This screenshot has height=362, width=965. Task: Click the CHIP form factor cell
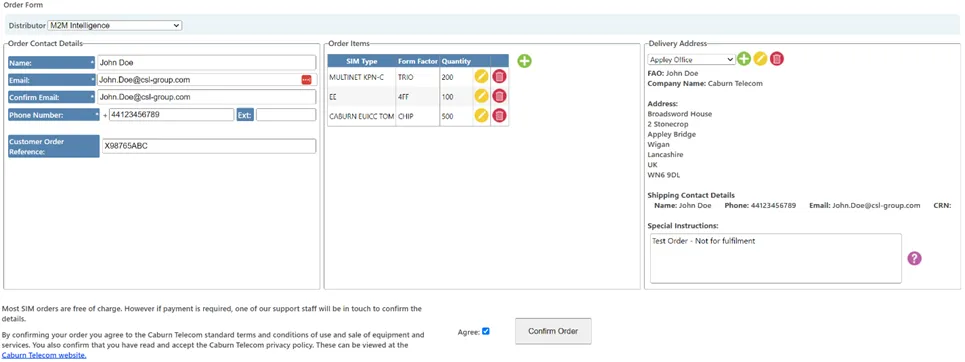418,116
